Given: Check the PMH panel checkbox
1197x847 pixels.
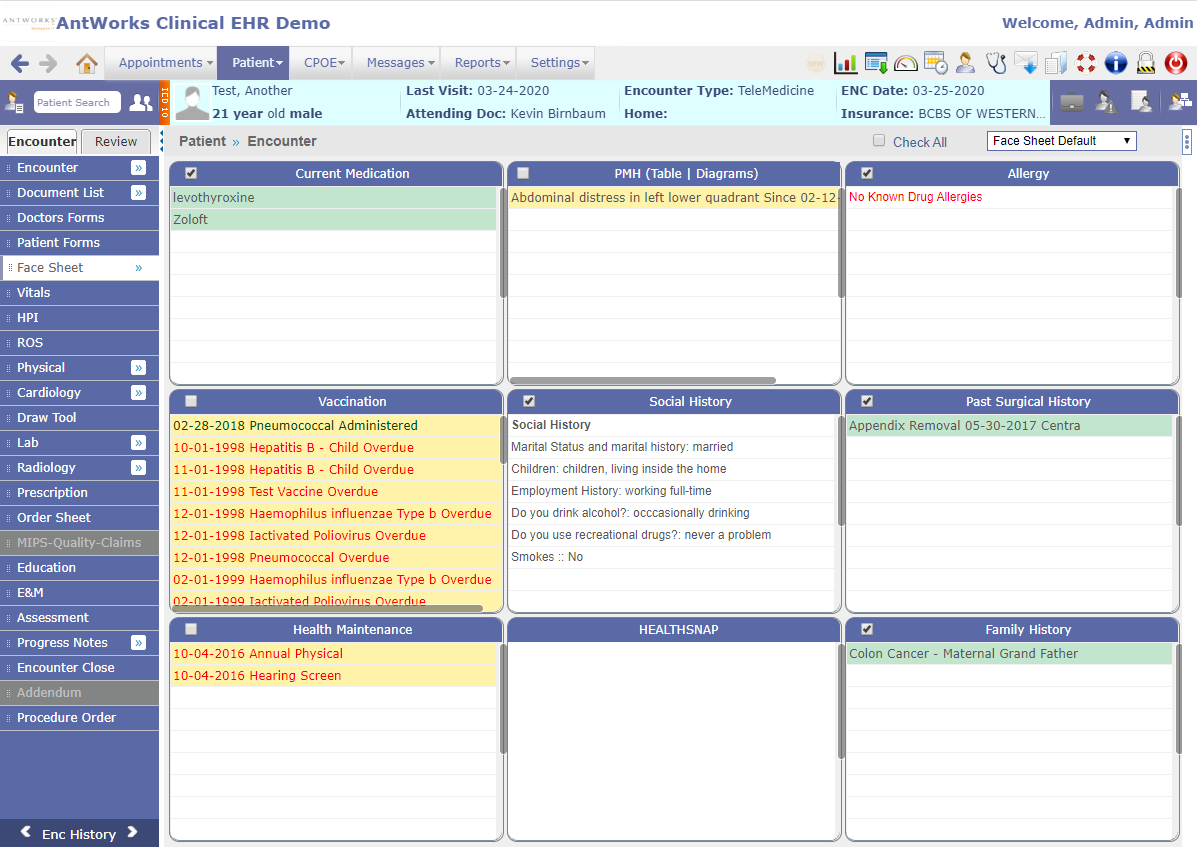Looking at the screenshot, I should [x=523, y=173].
